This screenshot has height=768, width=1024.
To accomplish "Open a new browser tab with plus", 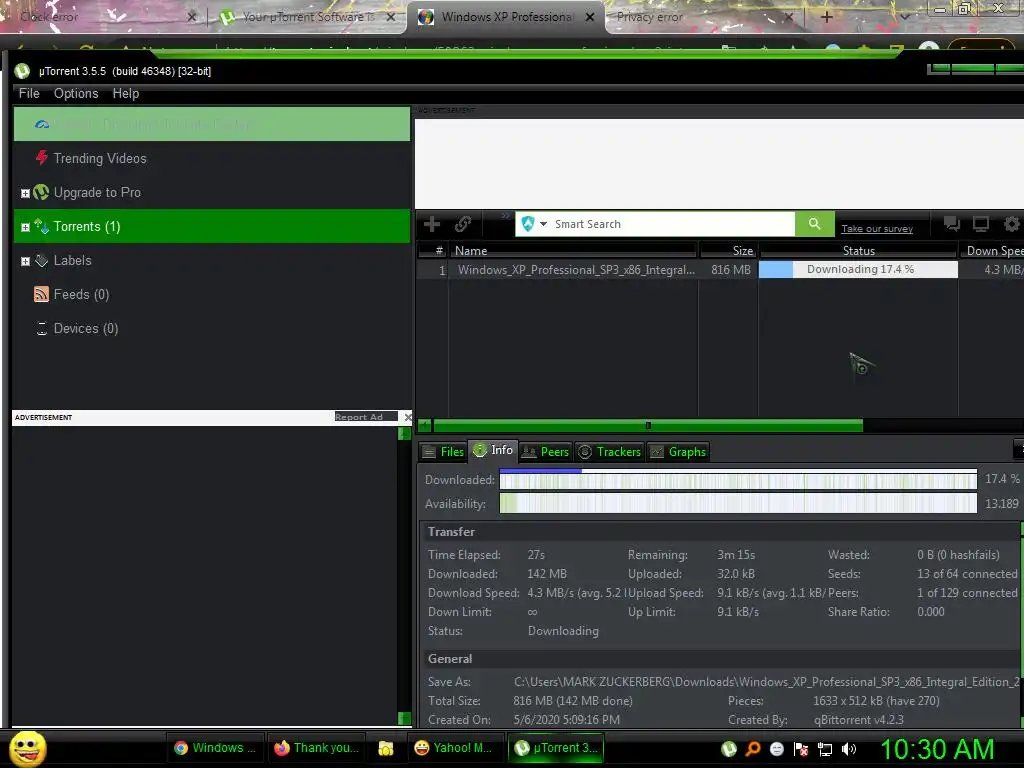I will click(826, 17).
